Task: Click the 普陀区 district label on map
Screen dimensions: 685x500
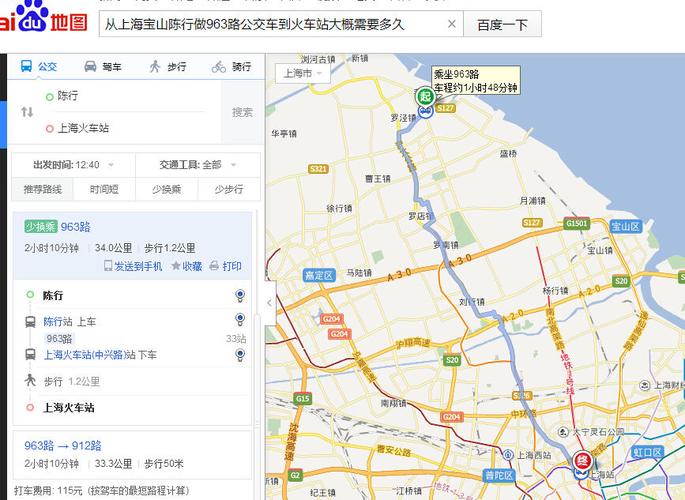Action: tap(498, 475)
